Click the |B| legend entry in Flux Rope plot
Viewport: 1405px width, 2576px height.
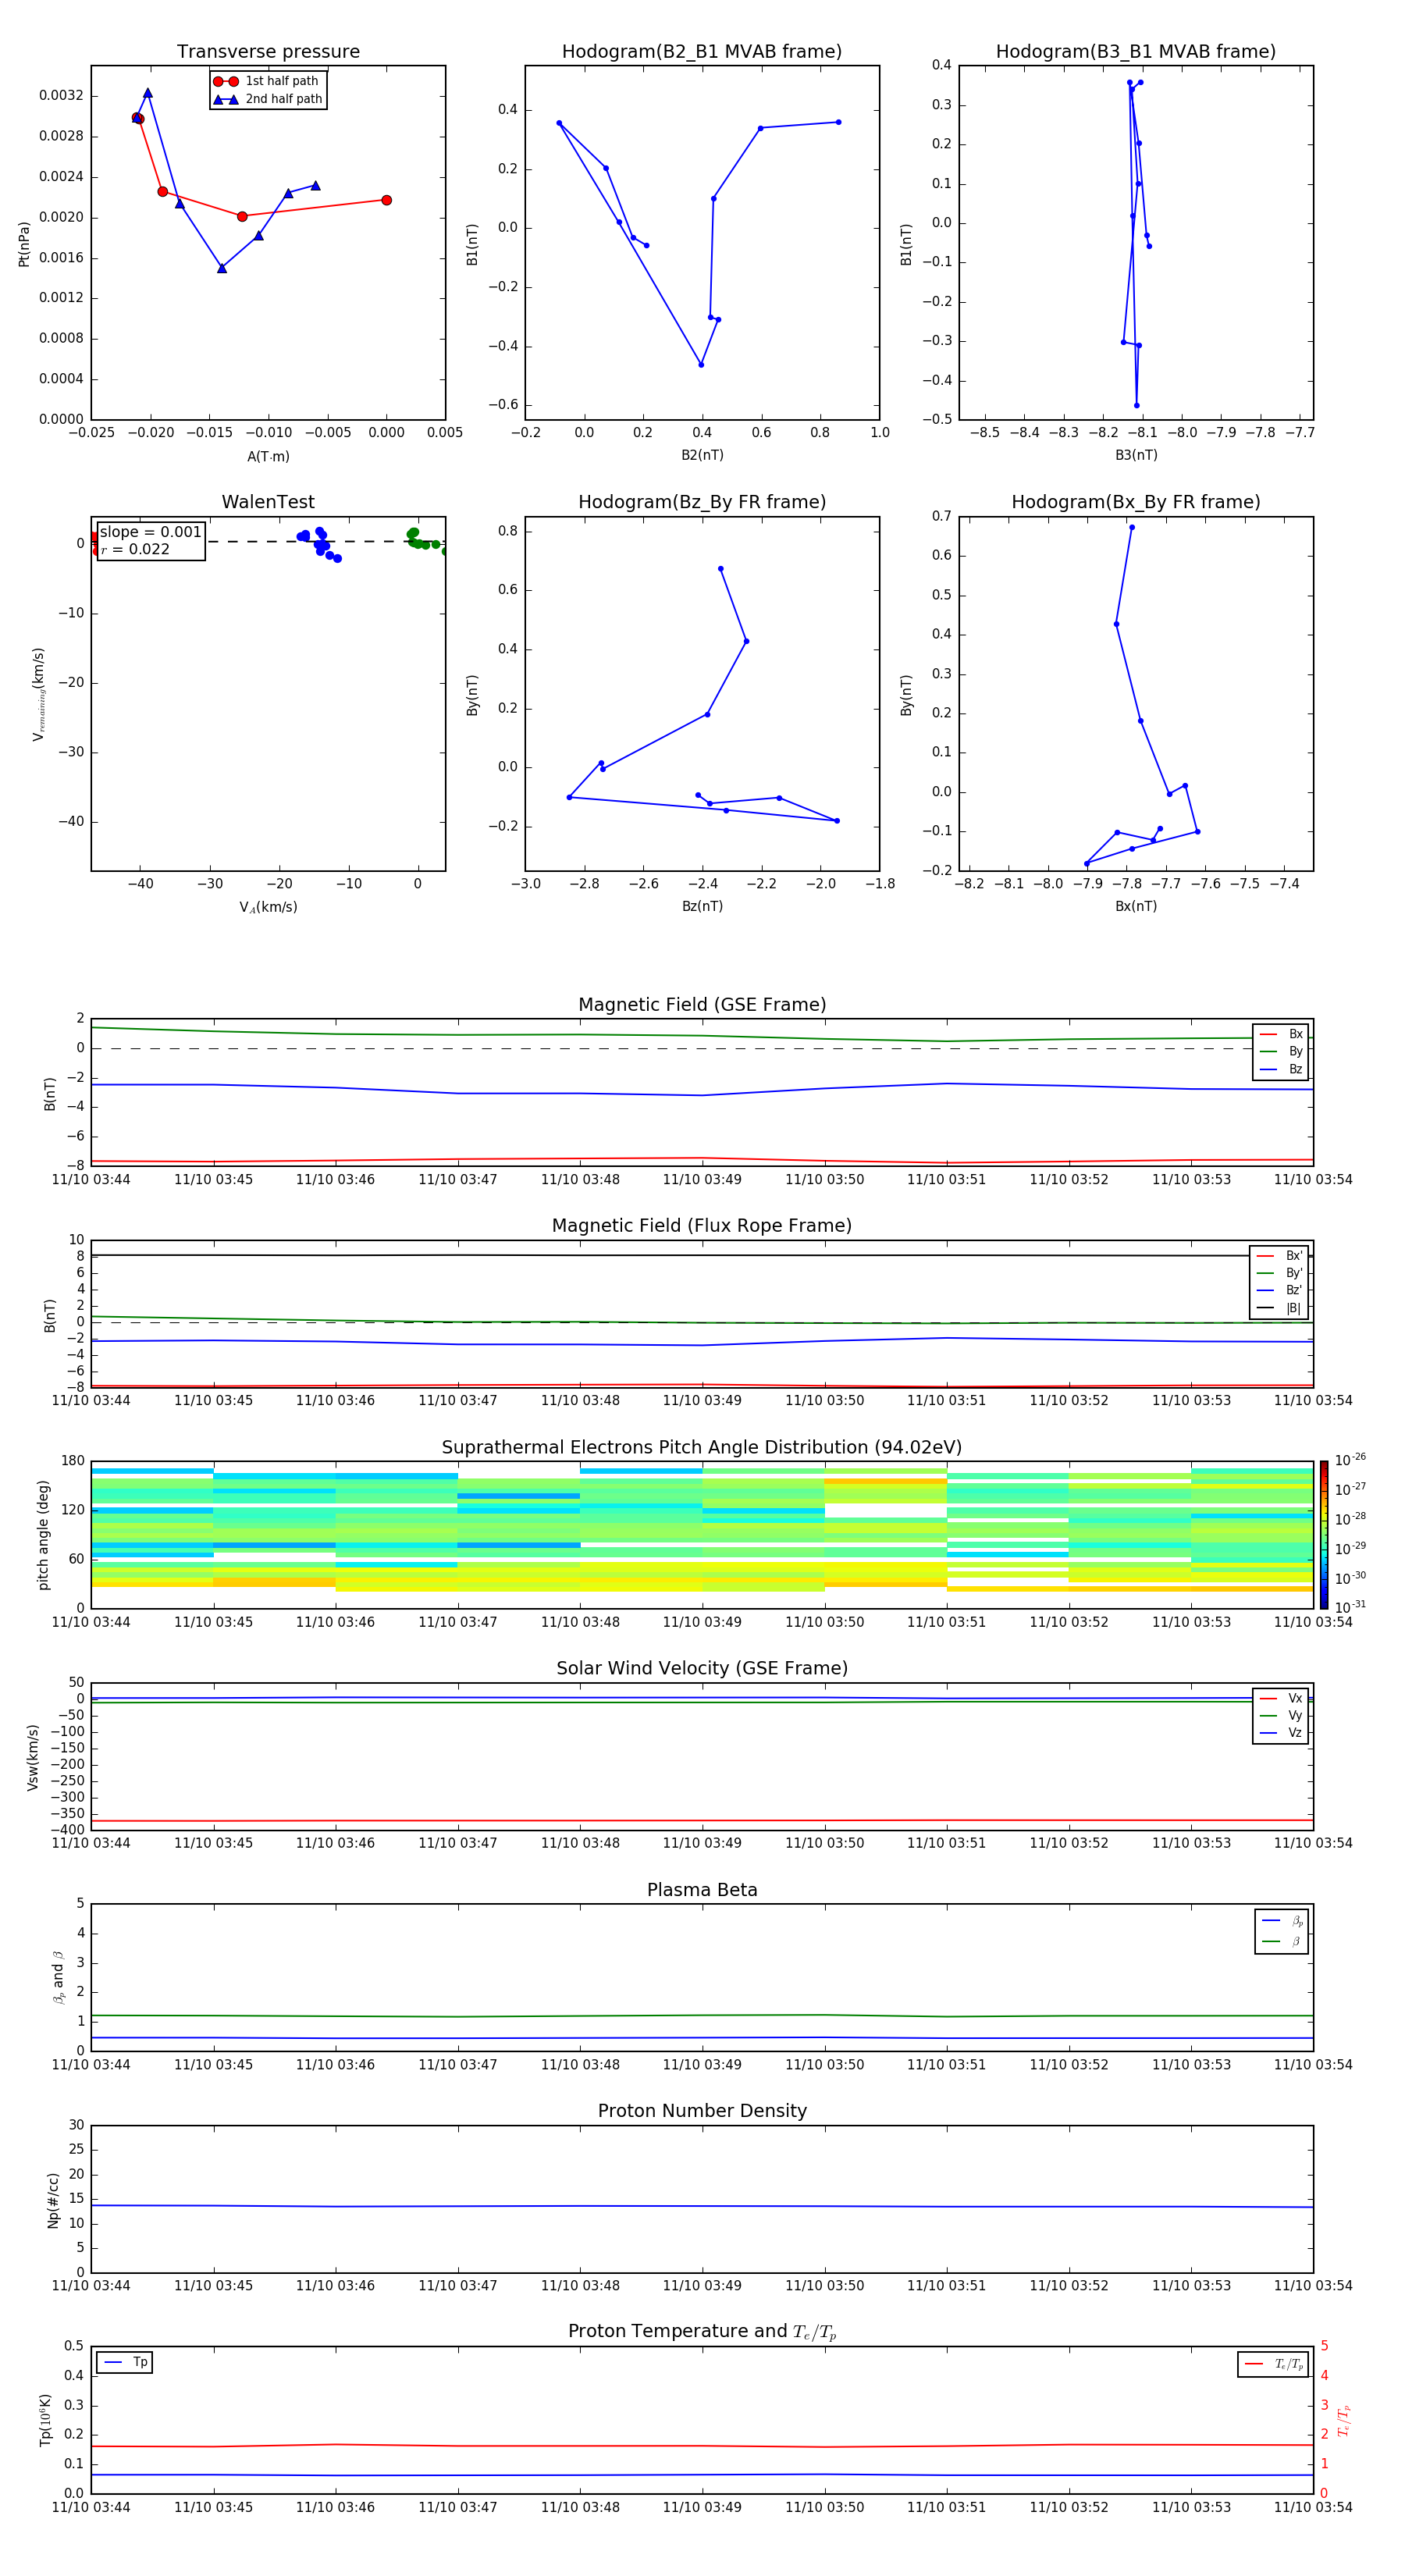1279,1308
